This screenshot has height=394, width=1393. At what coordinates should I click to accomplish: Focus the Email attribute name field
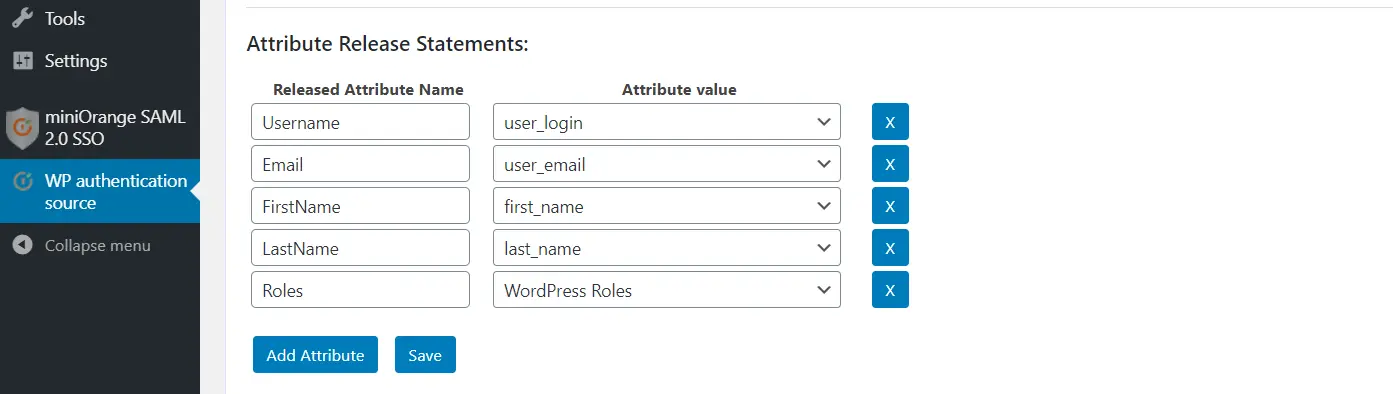(360, 164)
